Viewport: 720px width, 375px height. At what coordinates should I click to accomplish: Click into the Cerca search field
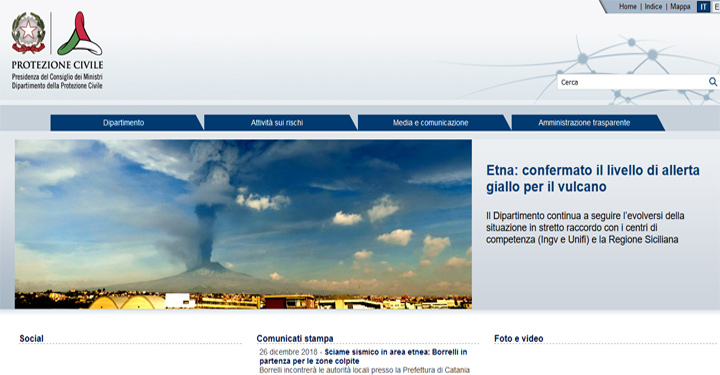tap(633, 82)
